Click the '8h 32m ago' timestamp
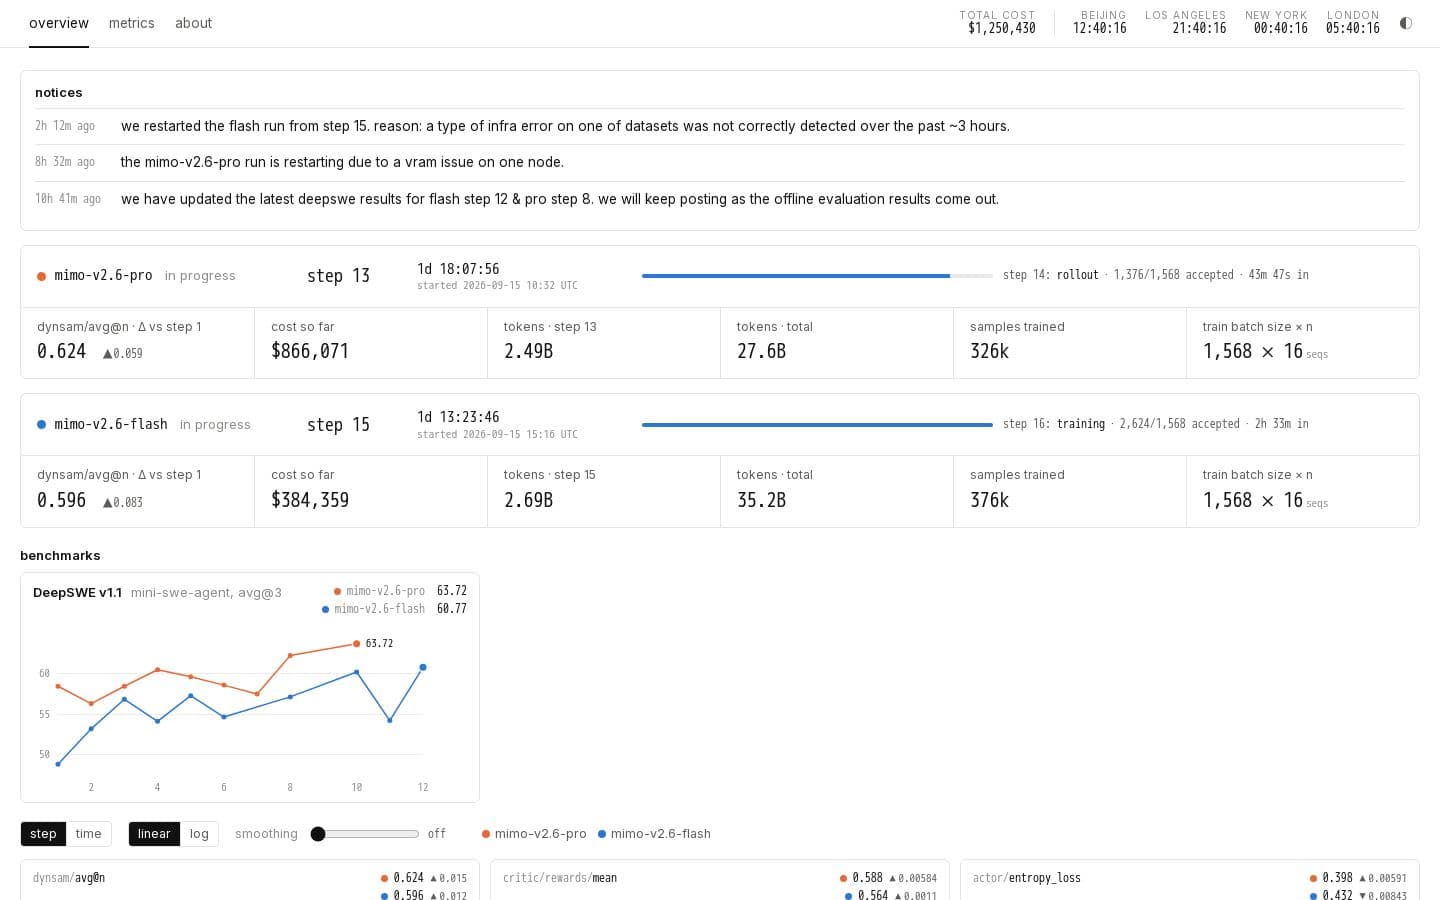Viewport: 1440px width, 900px height. coord(65,162)
